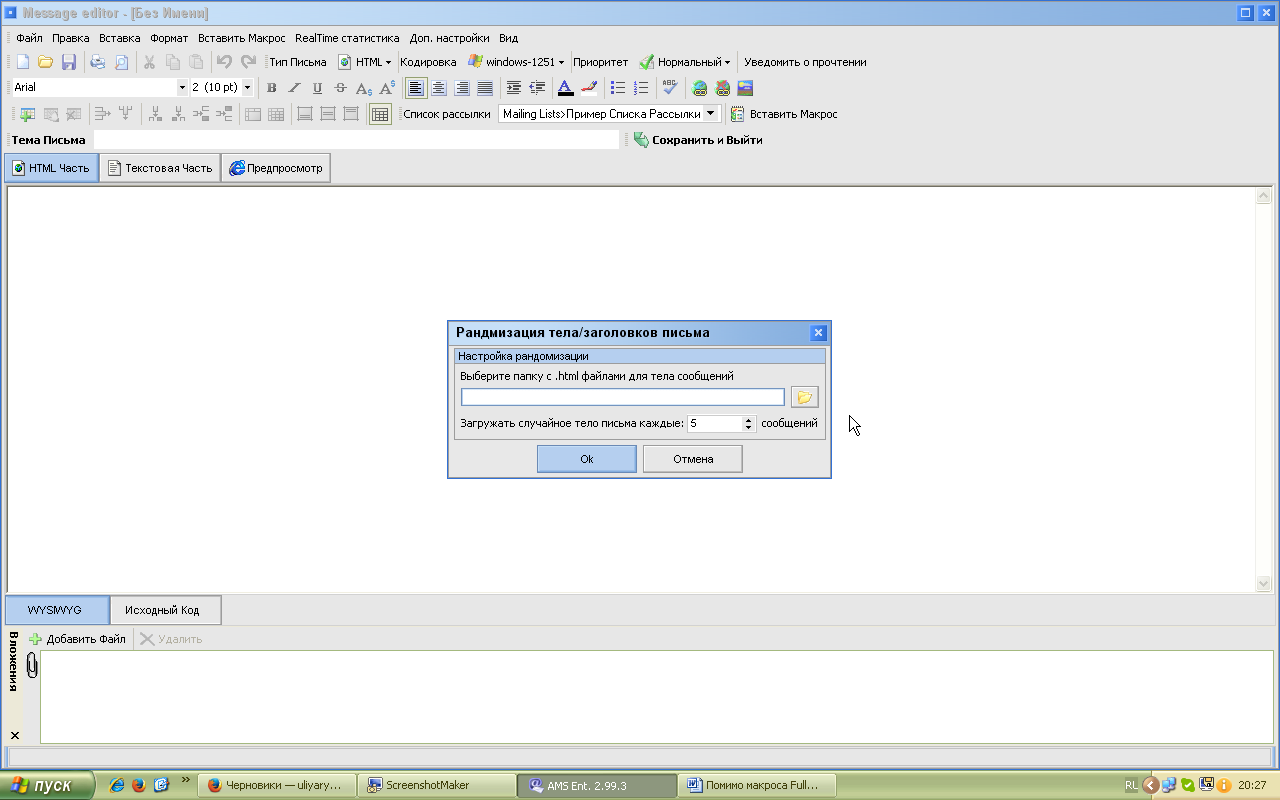Image resolution: width=1280 pixels, height=800 pixels.
Task: Apply subscript formatting icon
Action: (x=364, y=88)
